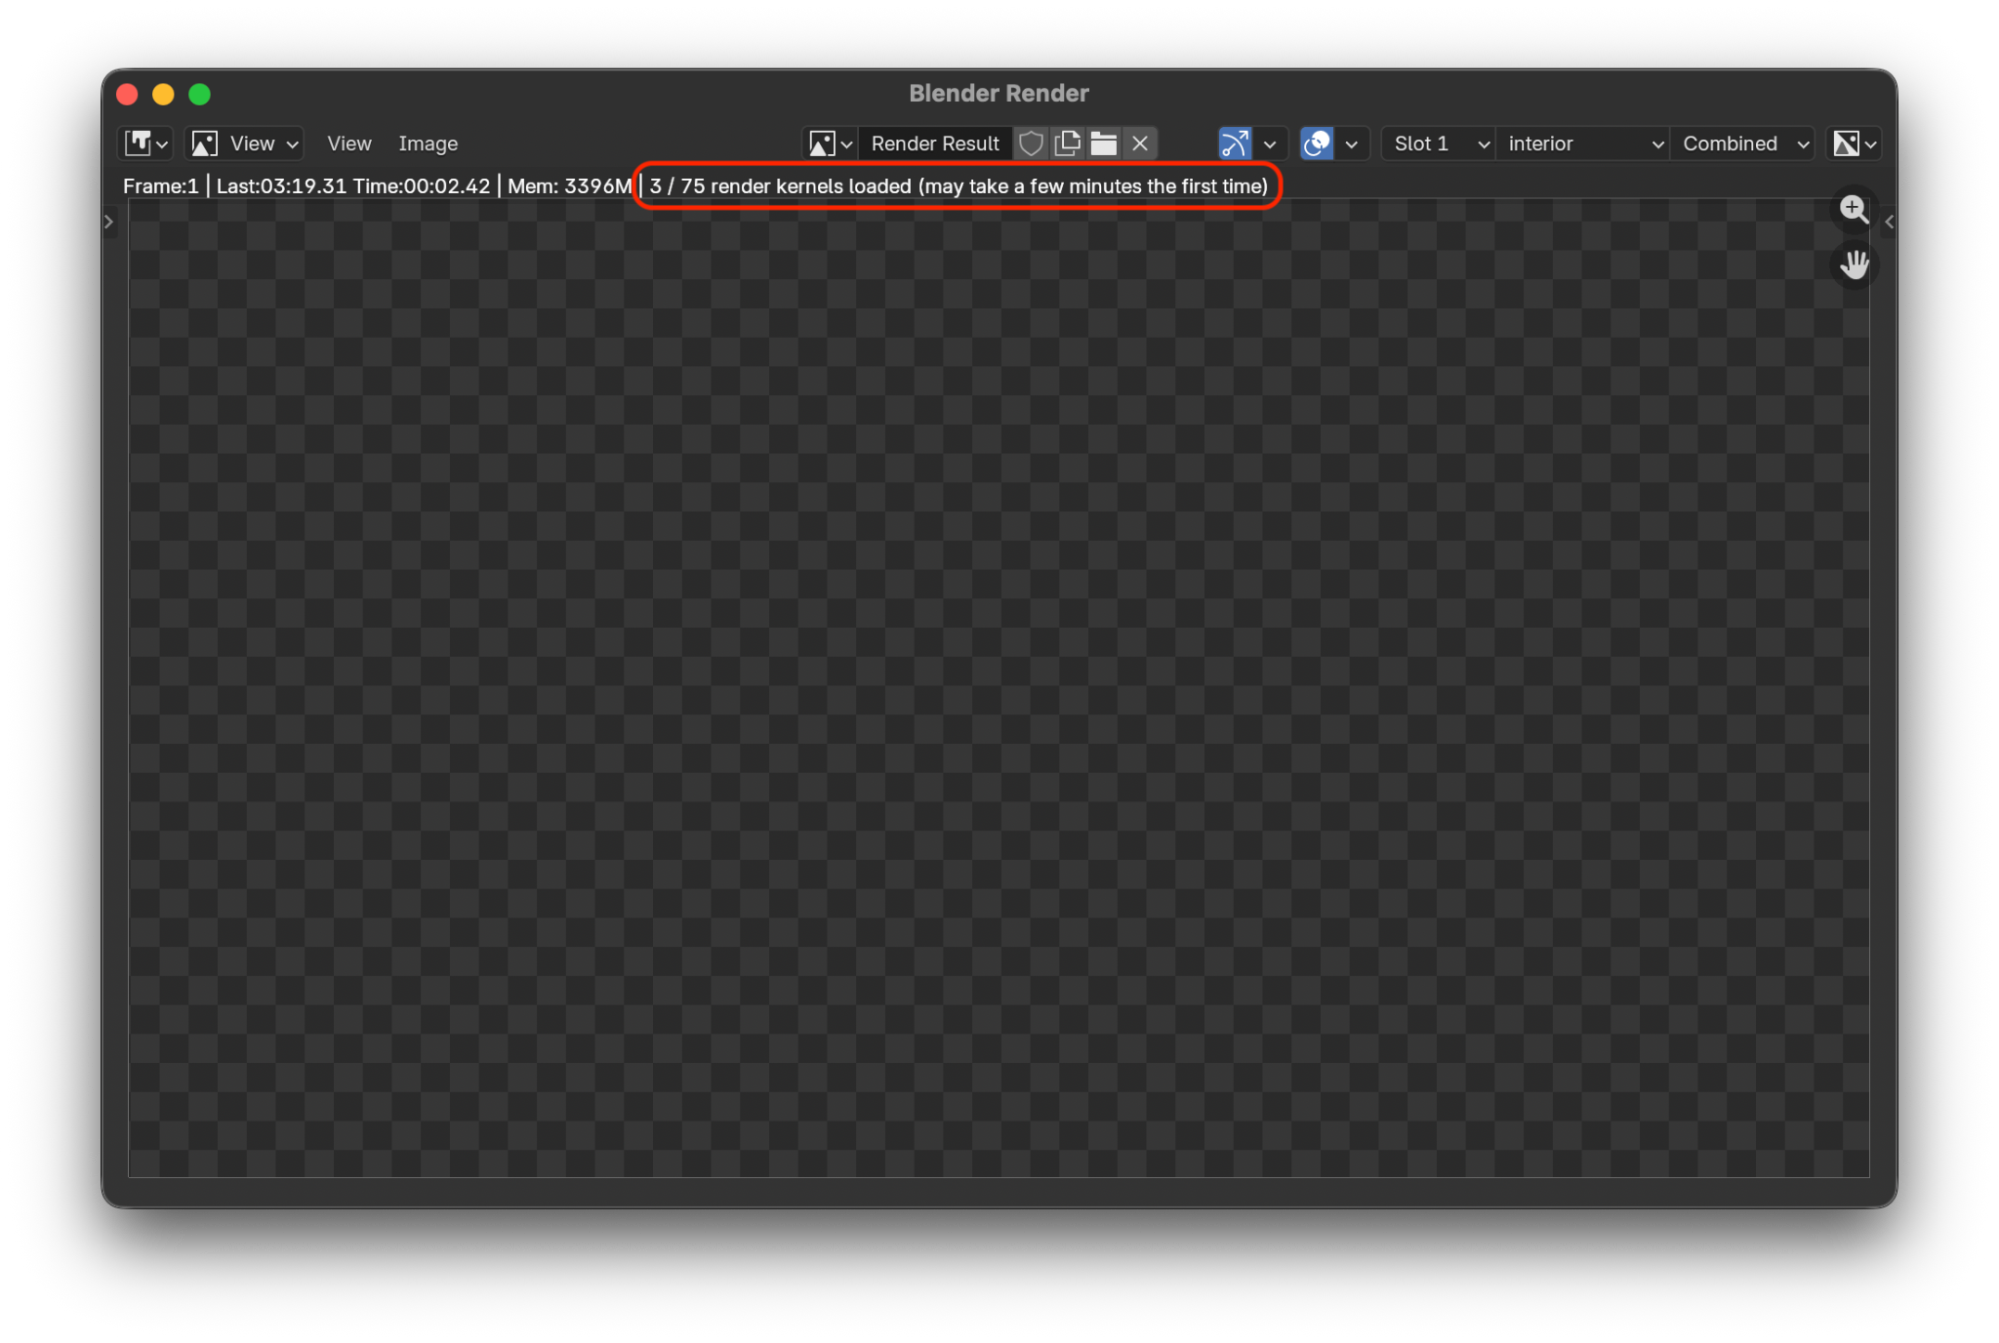Screen dimensions: 1999x1343
Task: Toggle the overlays display icon
Action: coord(1319,143)
